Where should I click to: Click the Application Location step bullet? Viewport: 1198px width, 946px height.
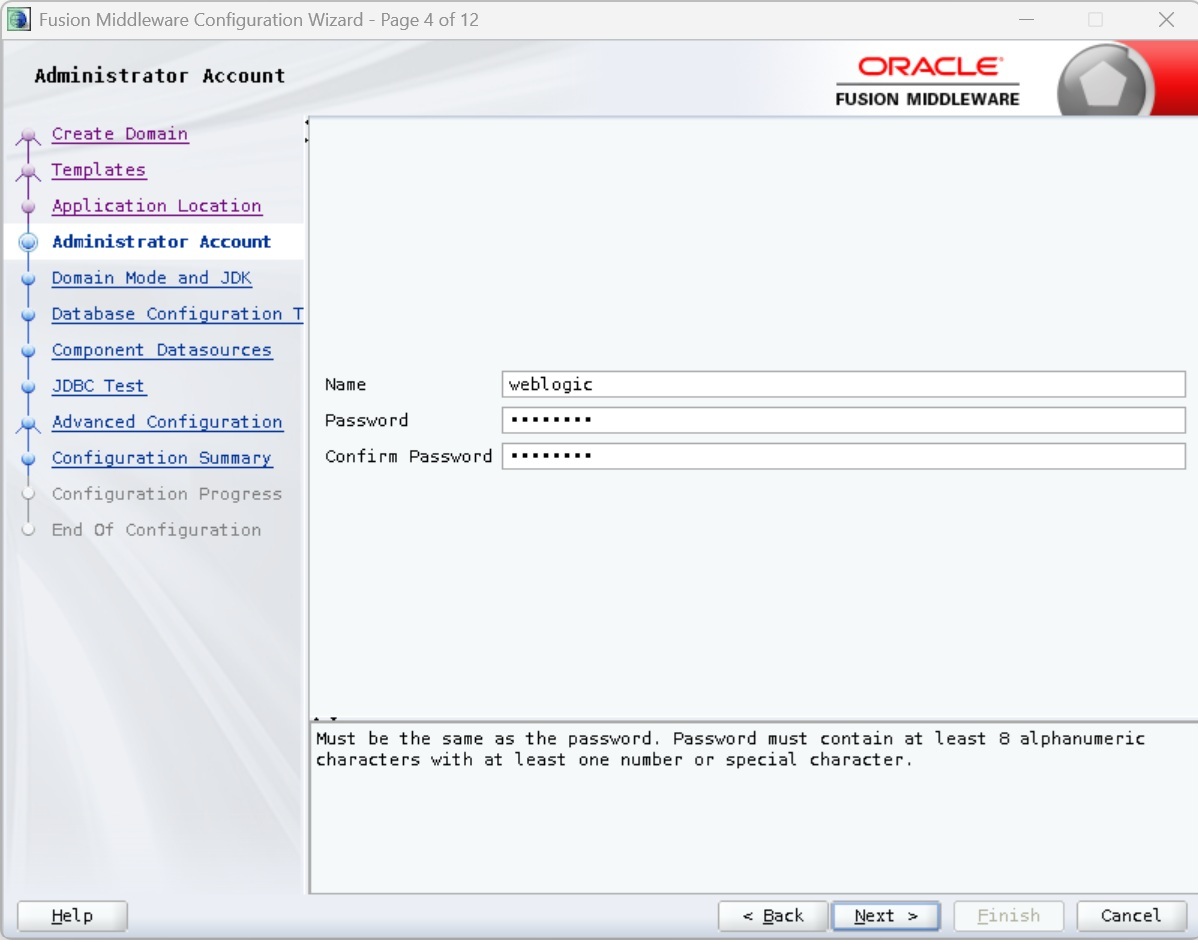click(28, 207)
